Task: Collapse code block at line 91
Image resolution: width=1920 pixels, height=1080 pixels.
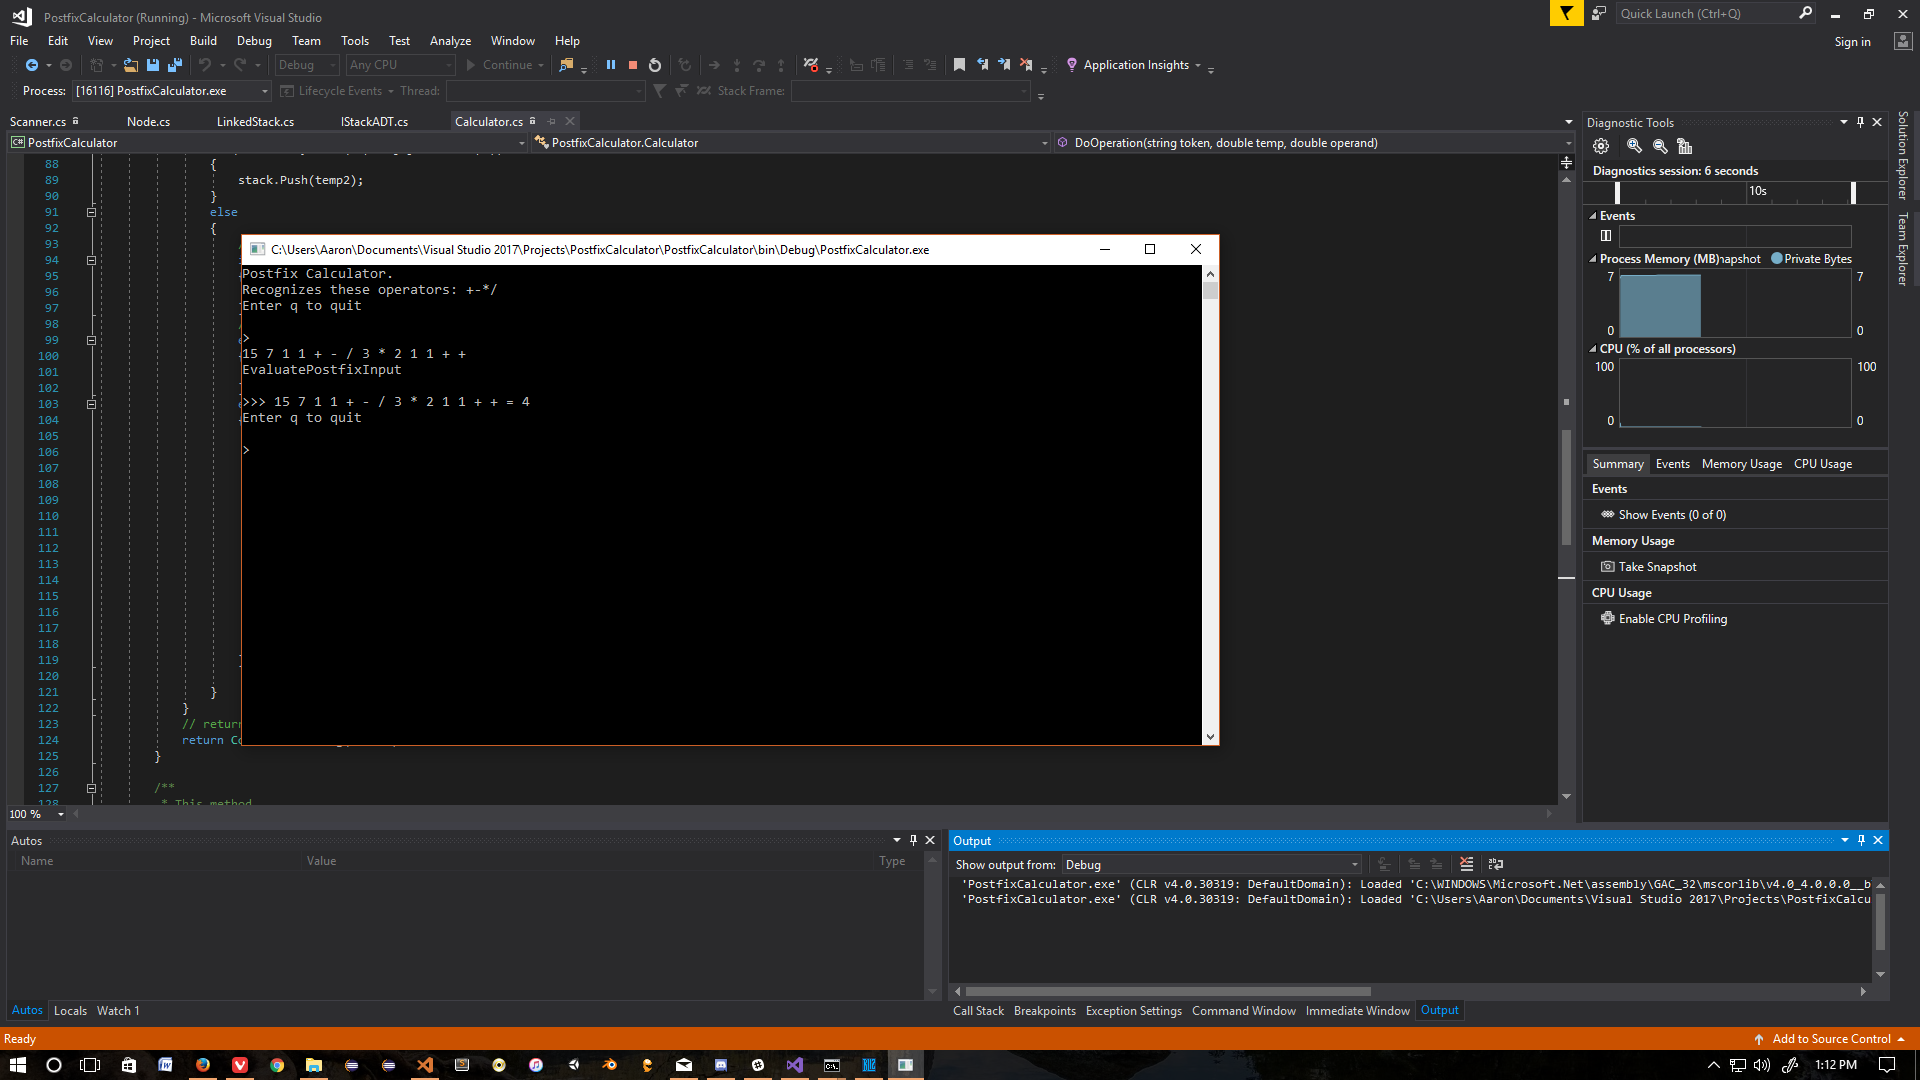Action: (91, 212)
